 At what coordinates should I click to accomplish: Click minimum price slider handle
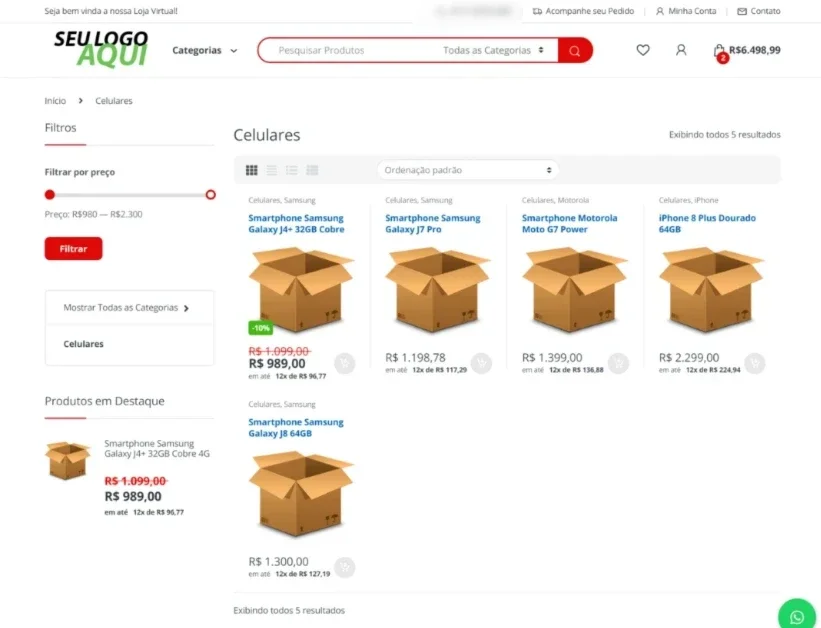[50, 195]
